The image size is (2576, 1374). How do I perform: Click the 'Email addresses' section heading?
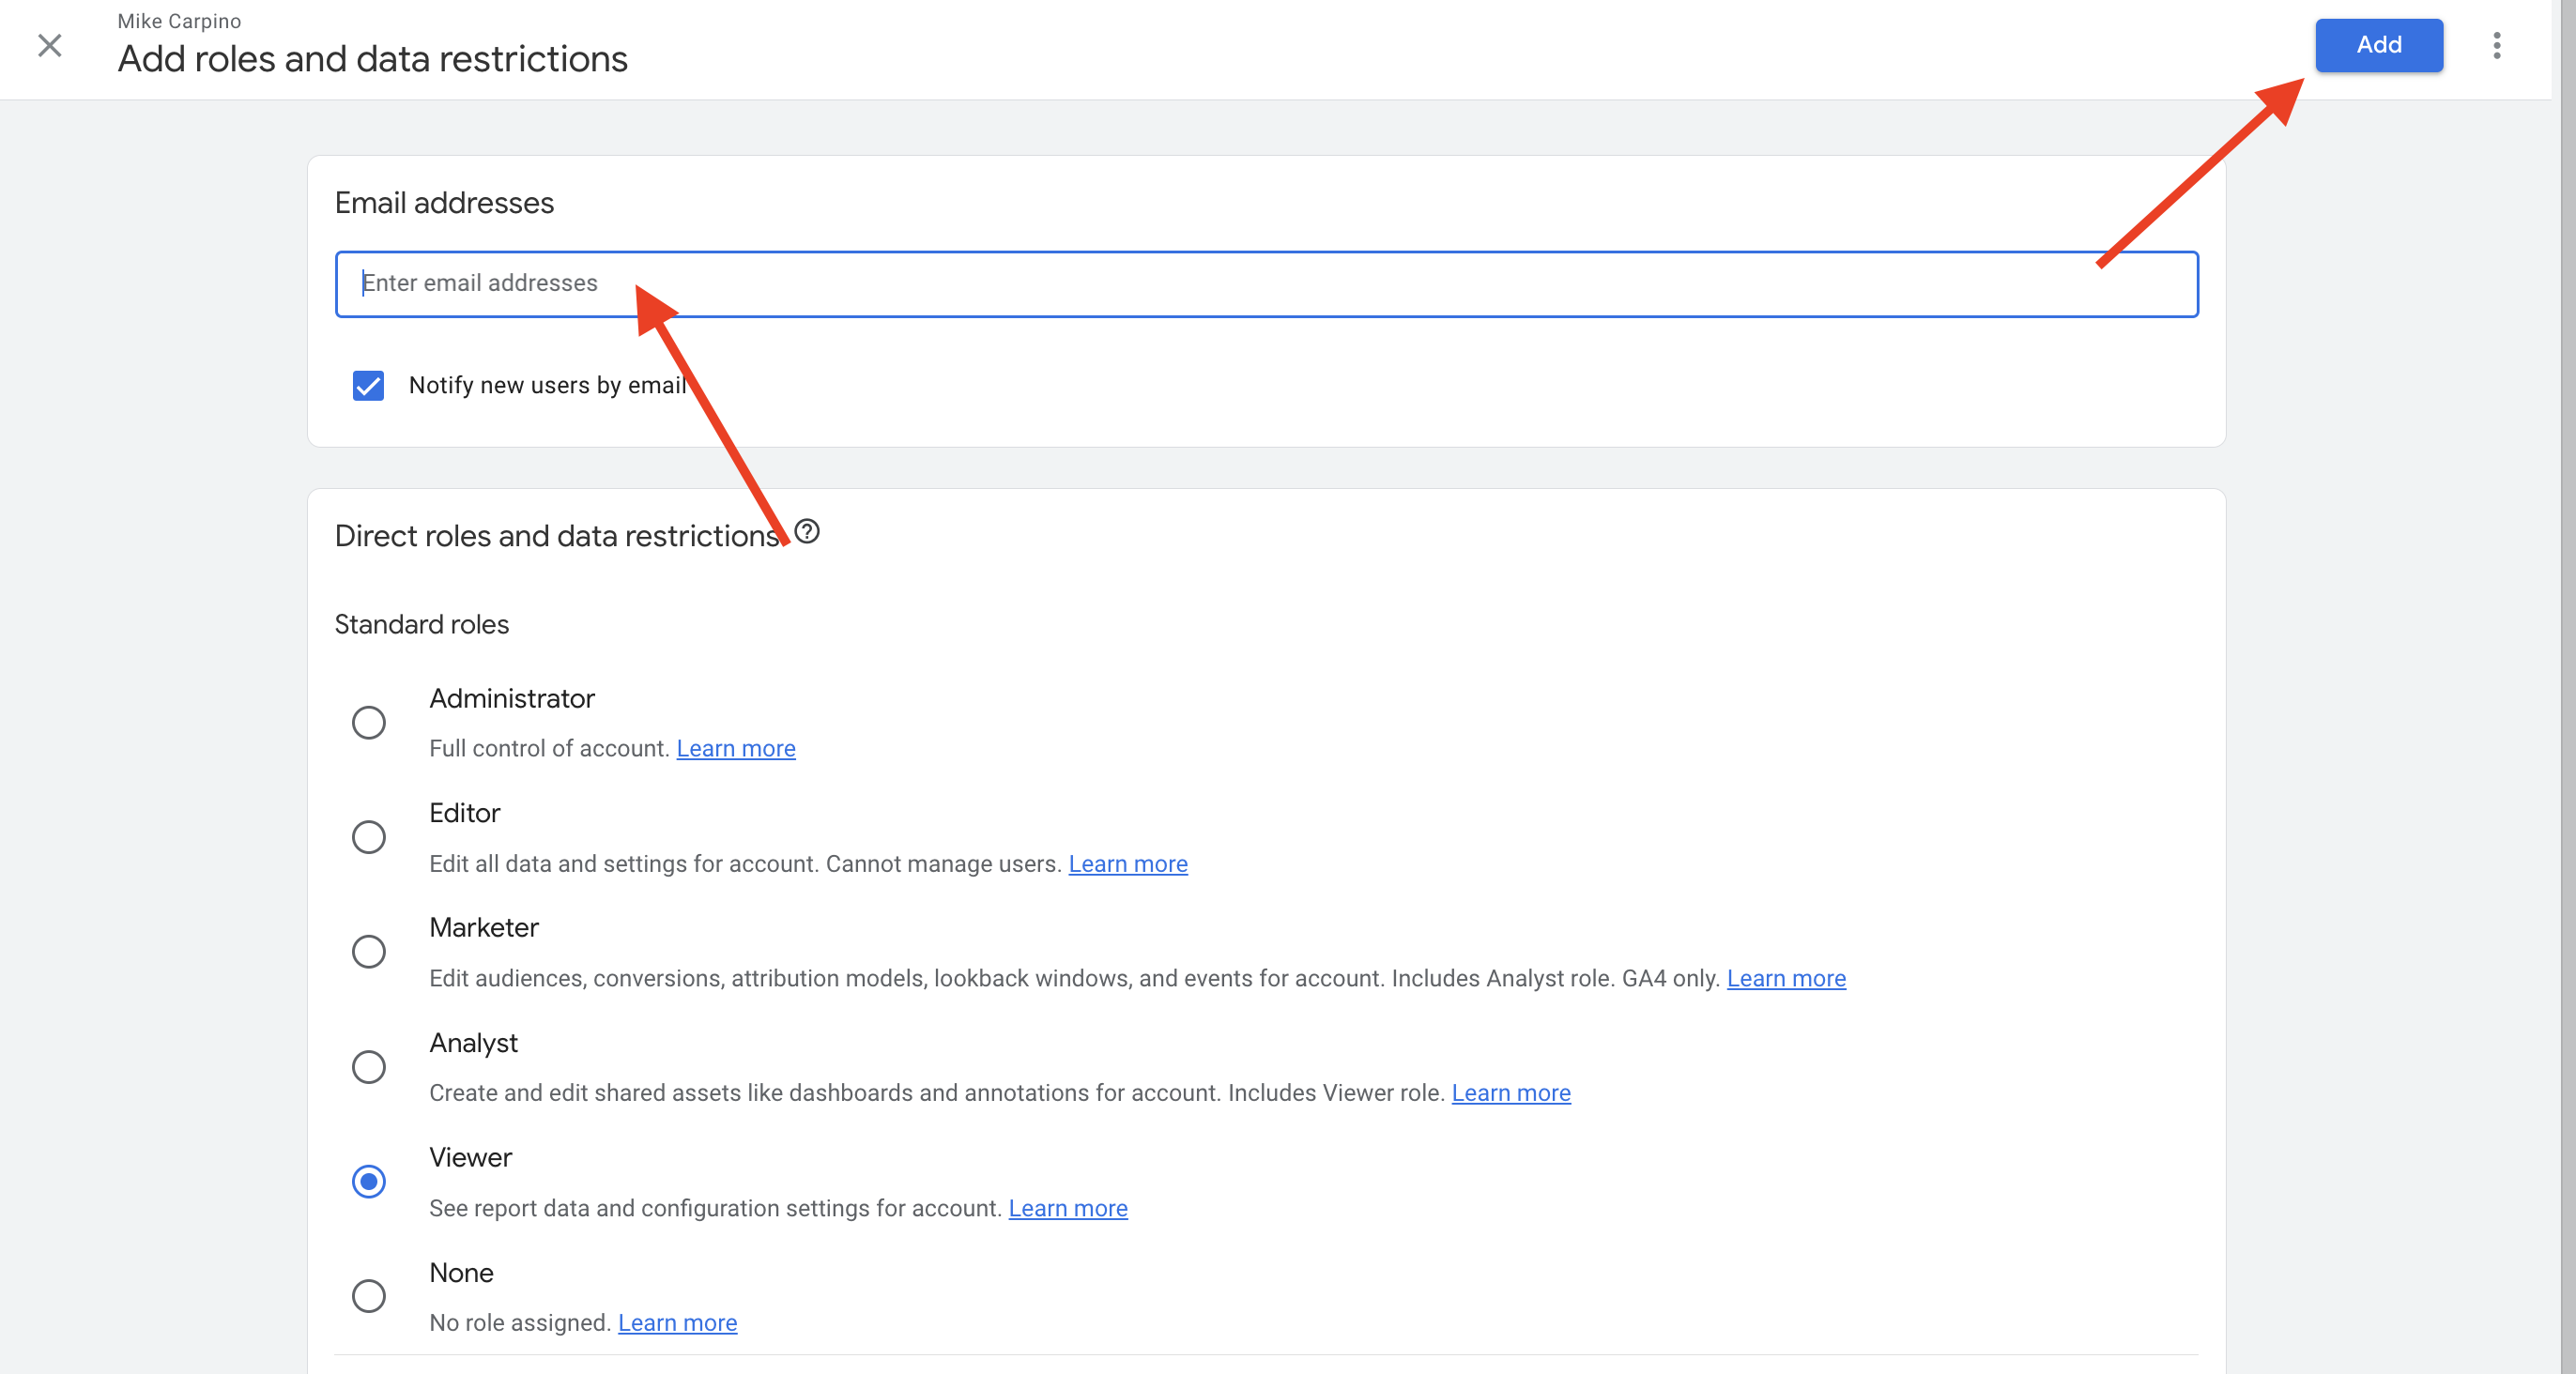click(x=444, y=203)
